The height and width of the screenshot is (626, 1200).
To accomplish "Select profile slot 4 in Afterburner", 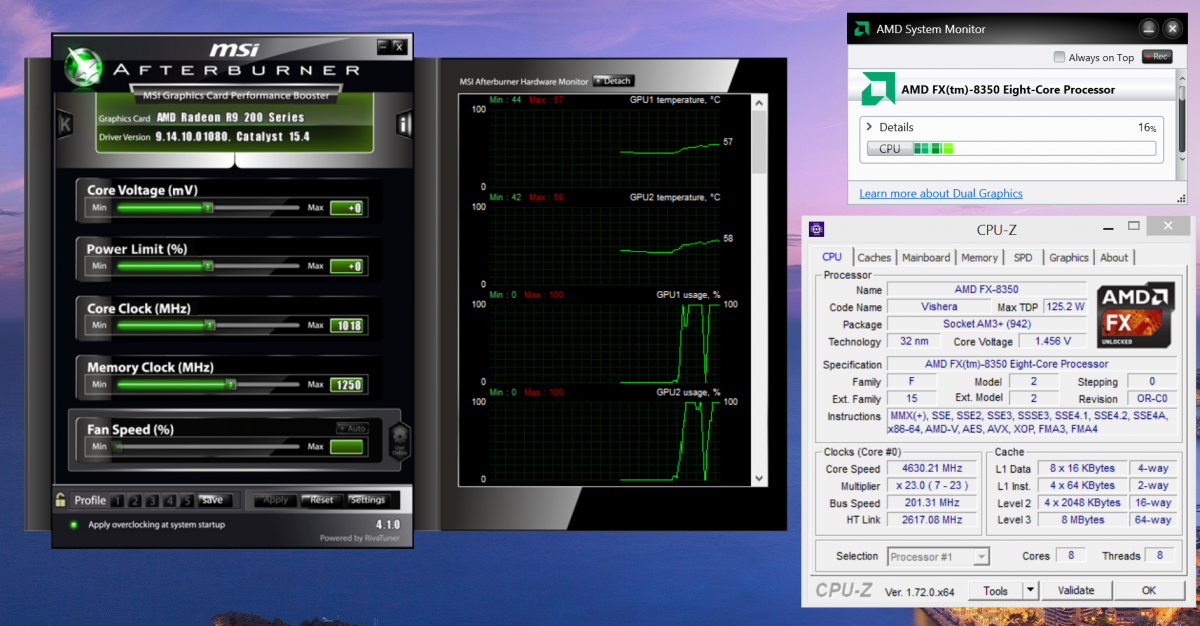I will click(x=169, y=500).
